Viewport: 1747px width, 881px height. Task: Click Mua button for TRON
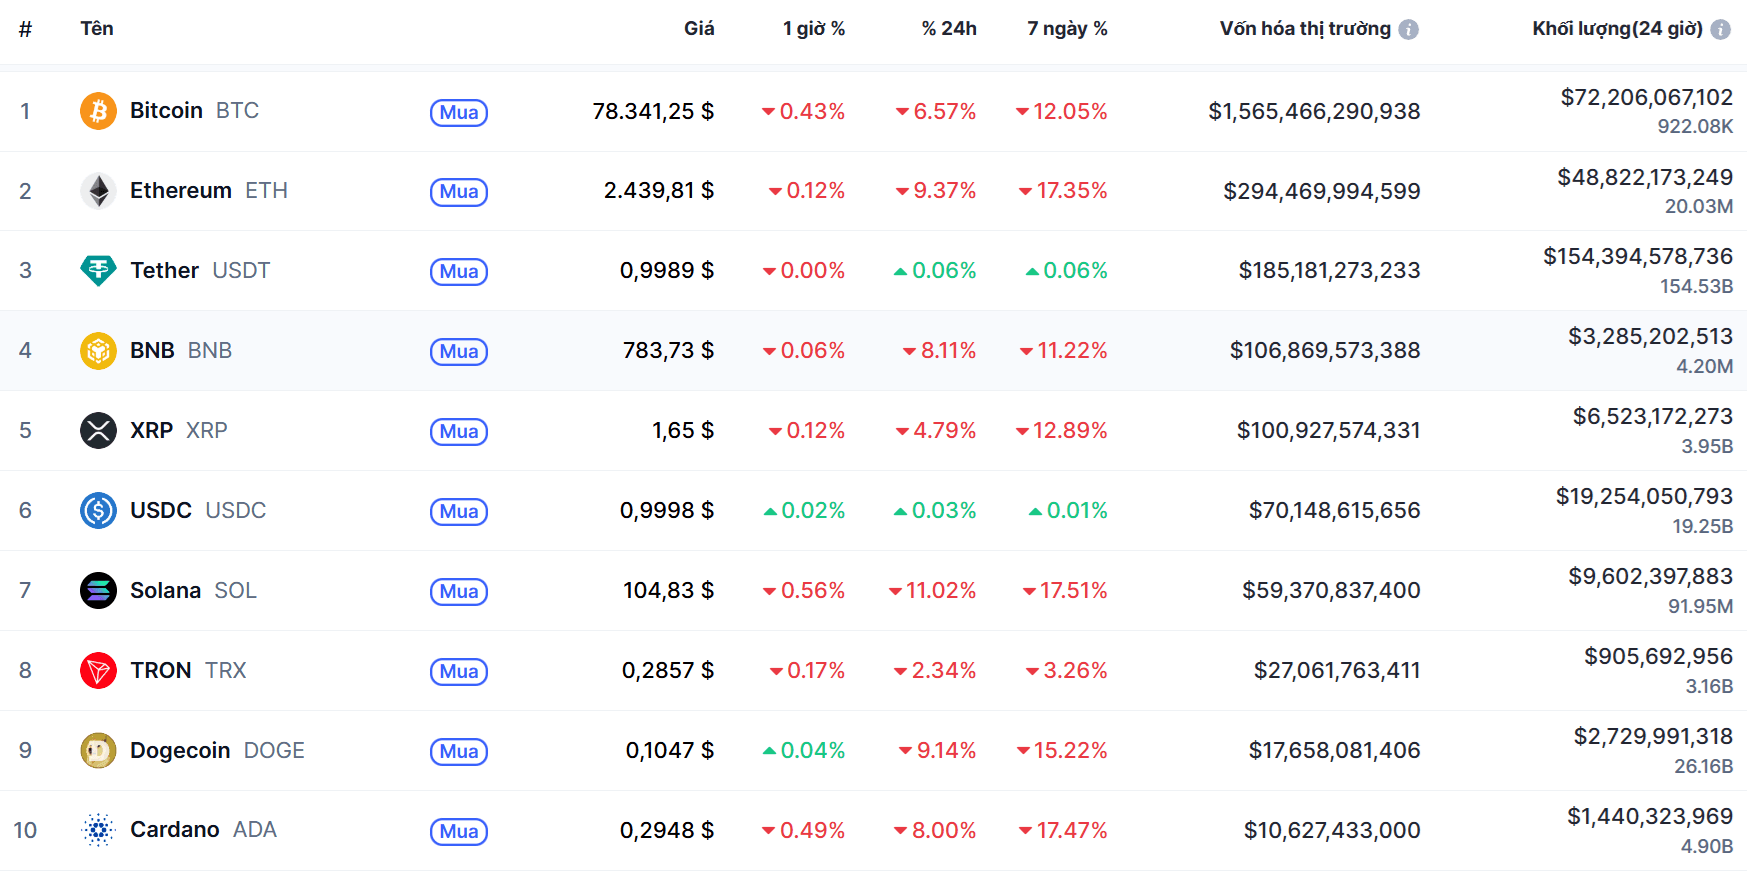click(x=459, y=672)
